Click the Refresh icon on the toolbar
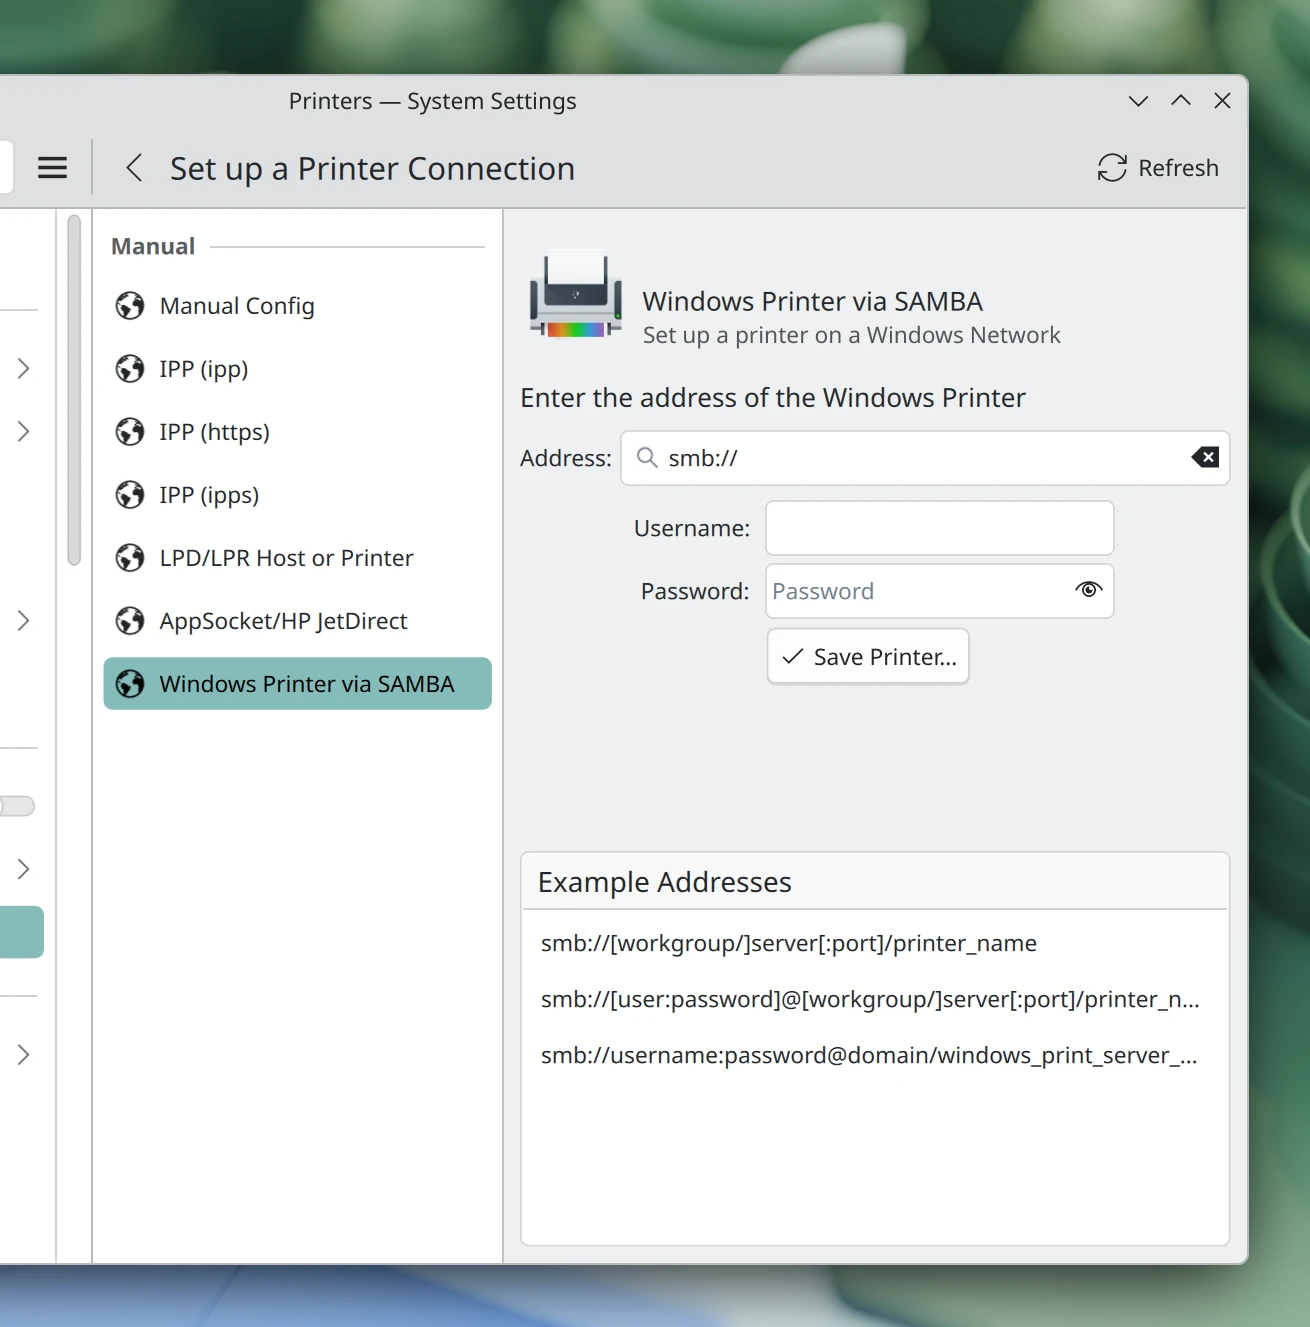1310x1327 pixels. point(1112,167)
